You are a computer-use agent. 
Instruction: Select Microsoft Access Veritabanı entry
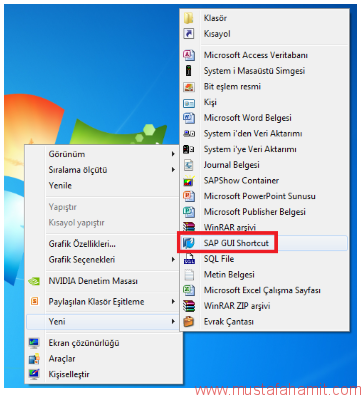click(x=265, y=55)
